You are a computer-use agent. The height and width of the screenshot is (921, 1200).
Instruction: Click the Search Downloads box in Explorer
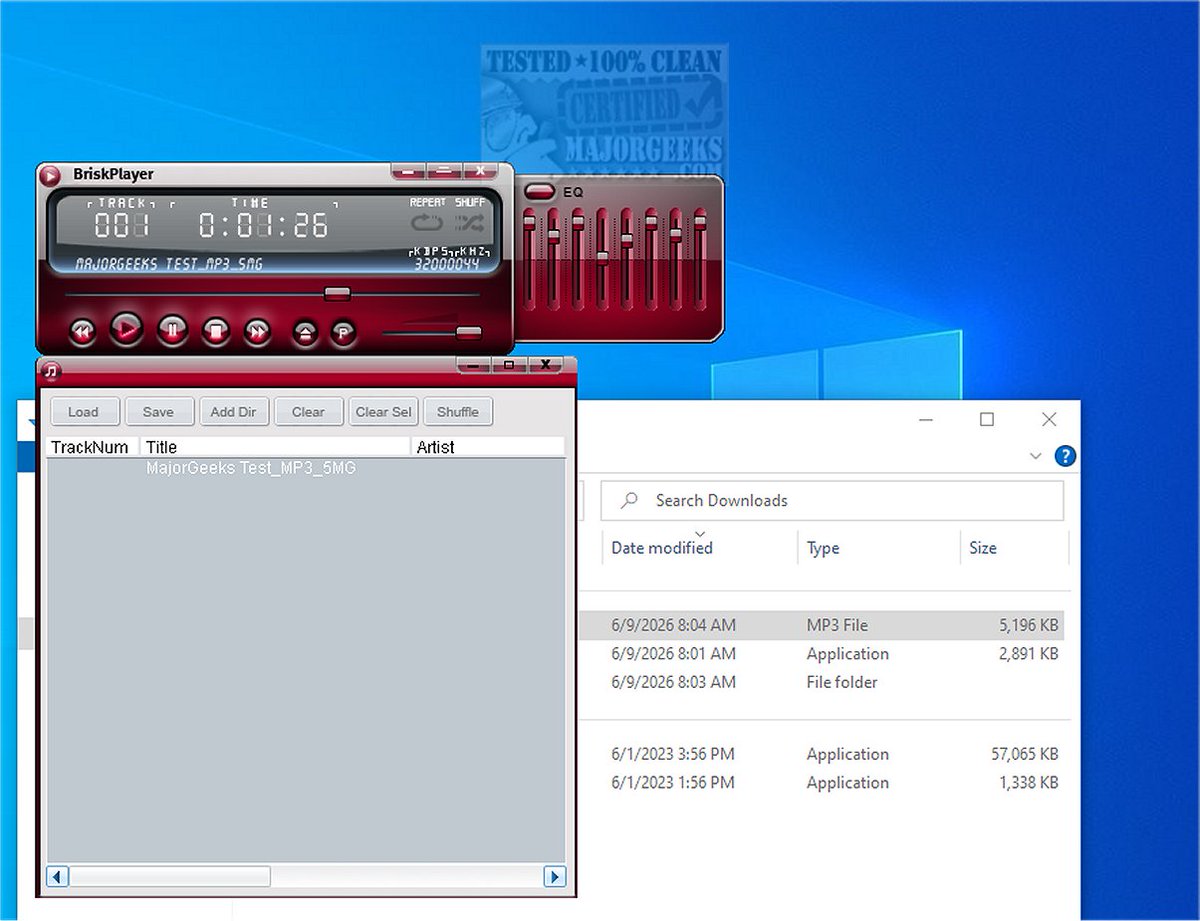click(x=832, y=500)
